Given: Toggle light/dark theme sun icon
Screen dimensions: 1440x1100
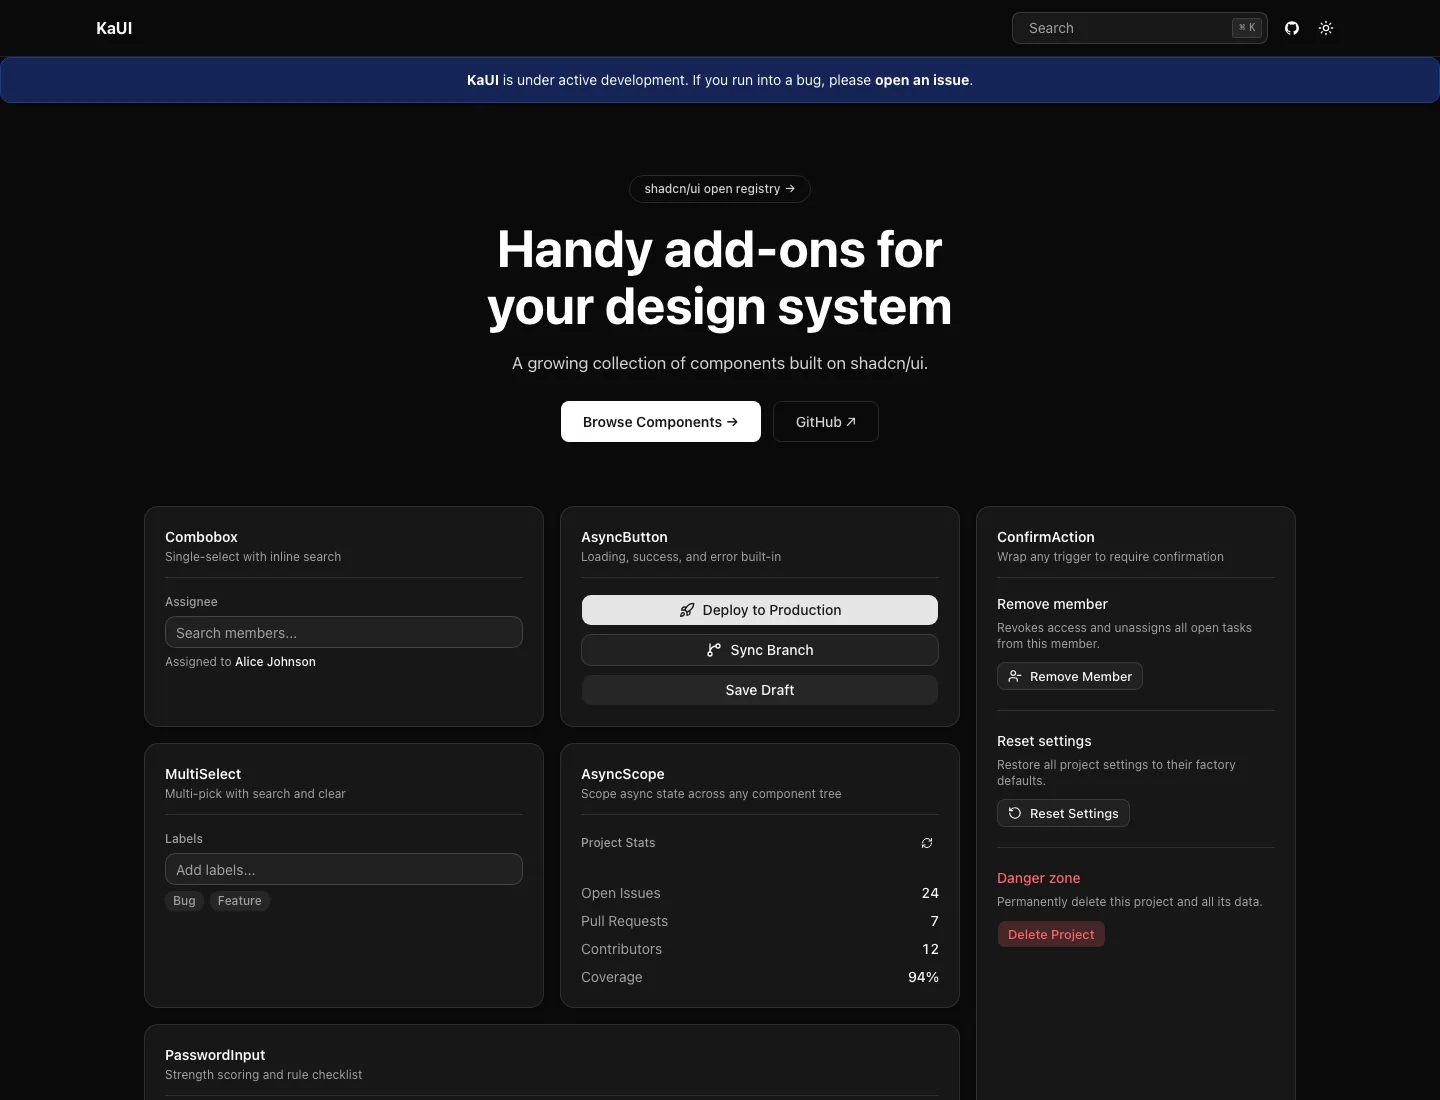Looking at the screenshot, I should (1326, 28).
